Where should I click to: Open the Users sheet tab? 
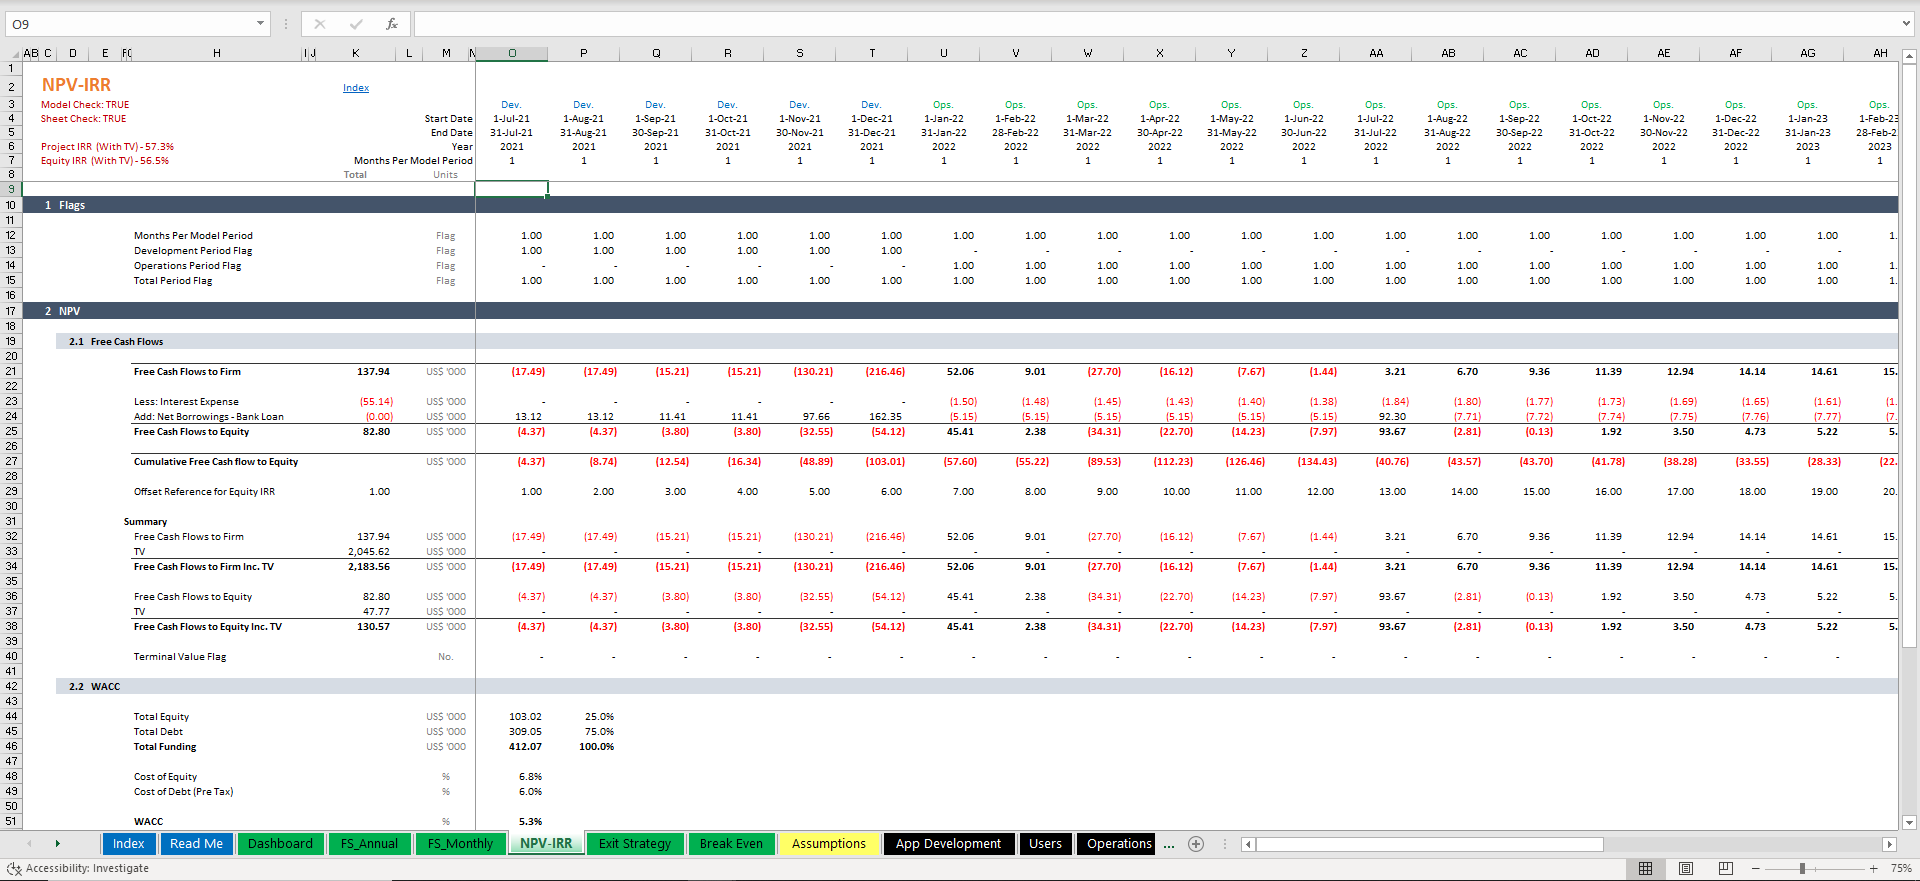click(1045, 844)
